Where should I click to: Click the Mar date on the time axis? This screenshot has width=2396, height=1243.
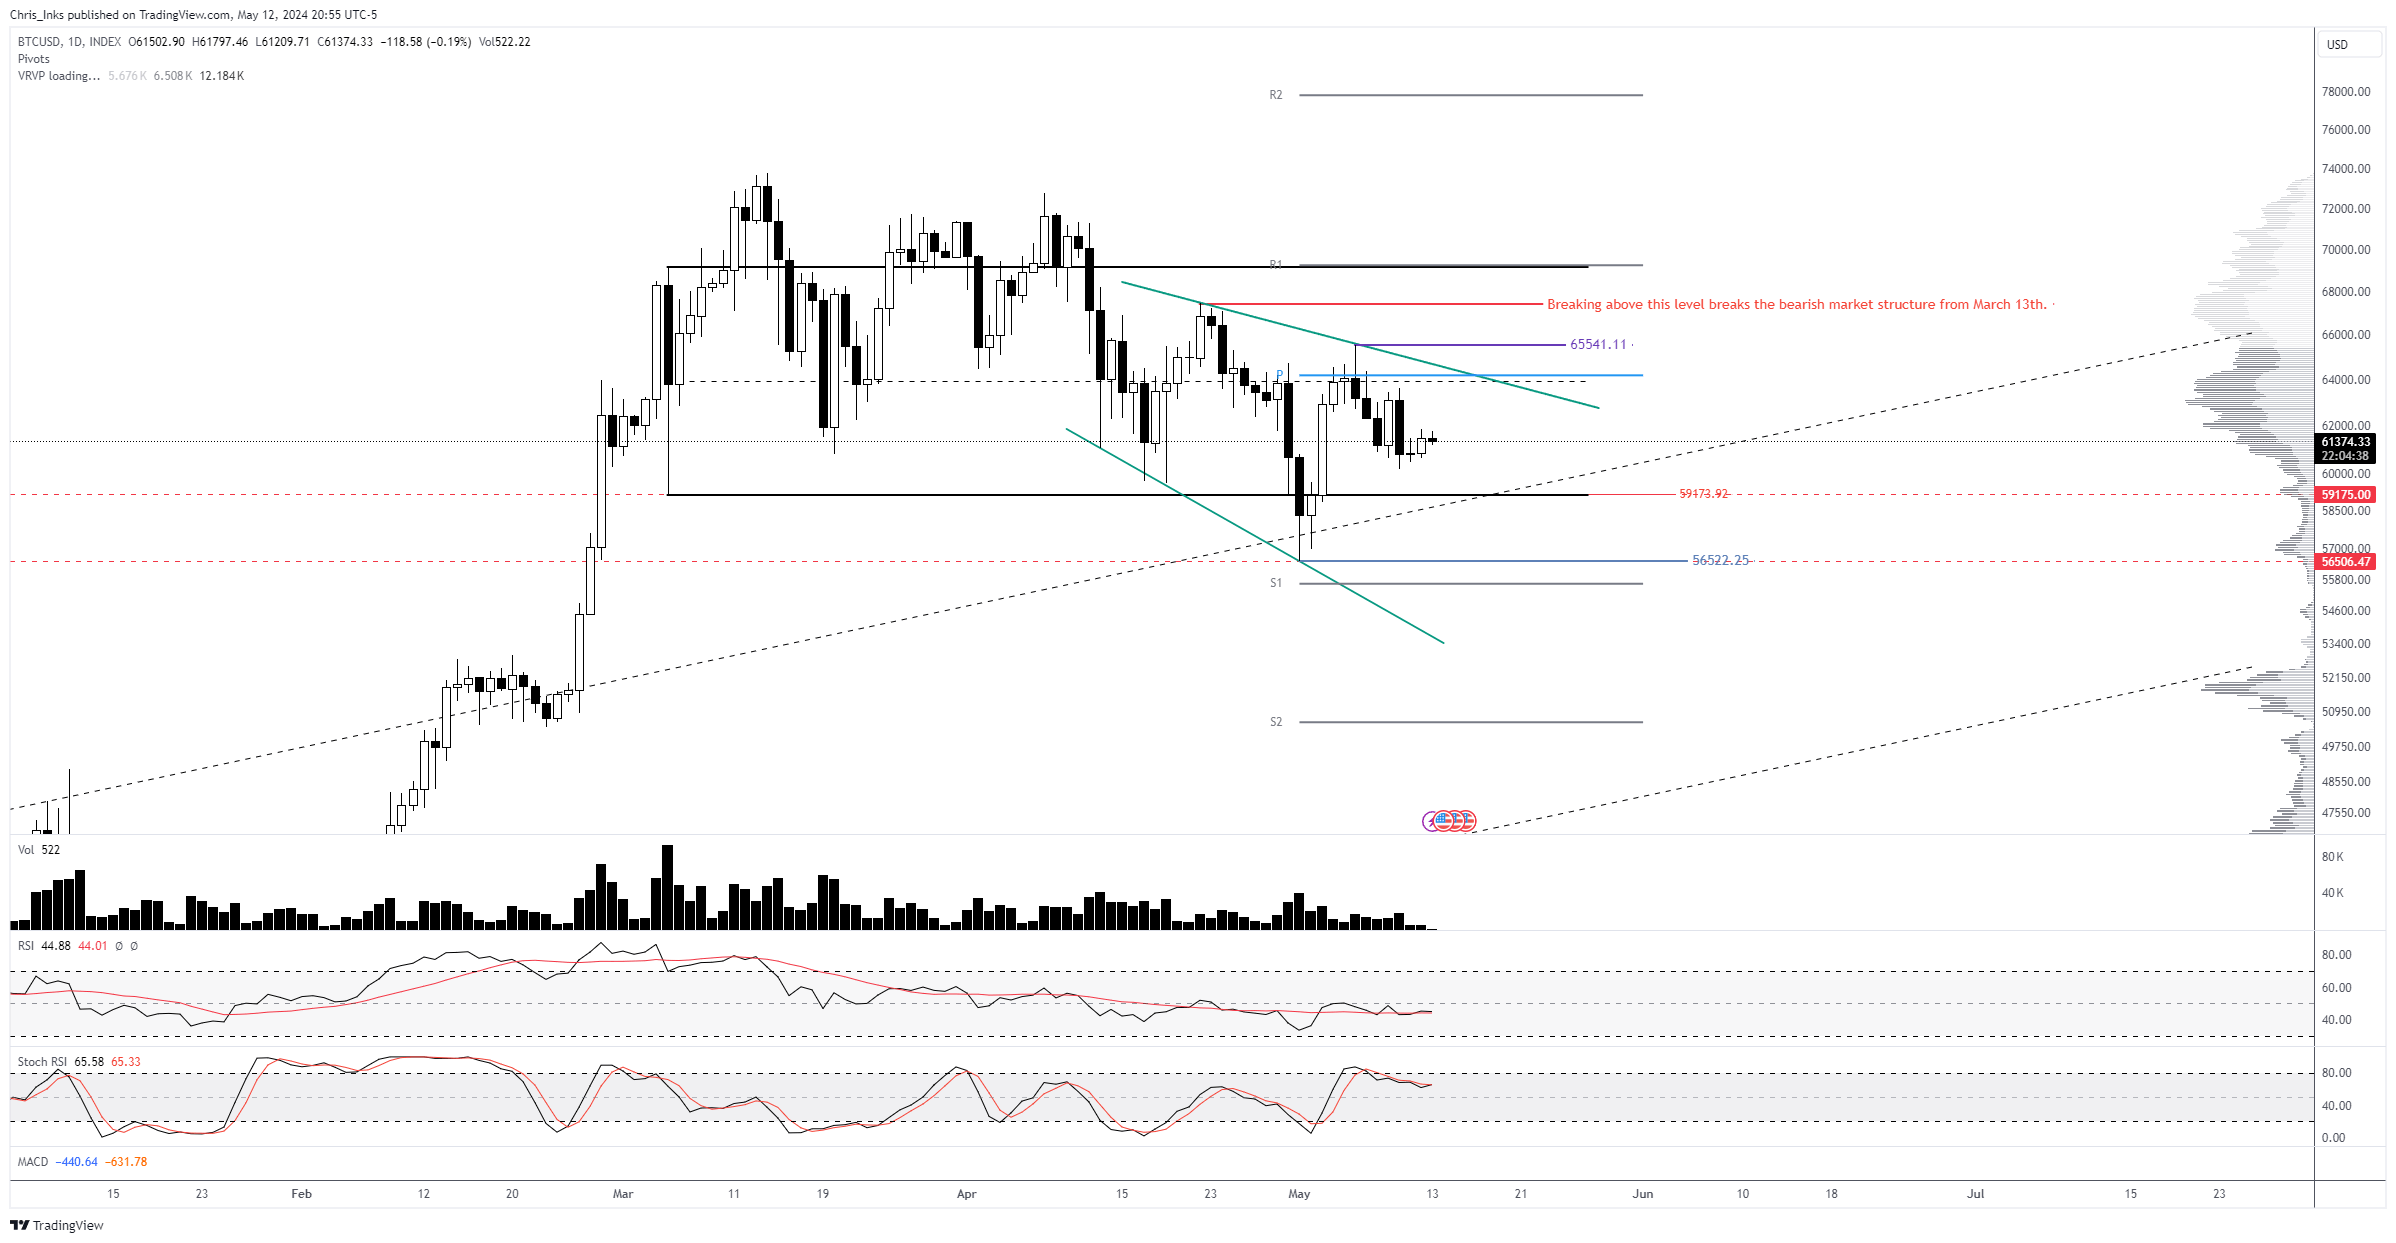point(623,1194)
